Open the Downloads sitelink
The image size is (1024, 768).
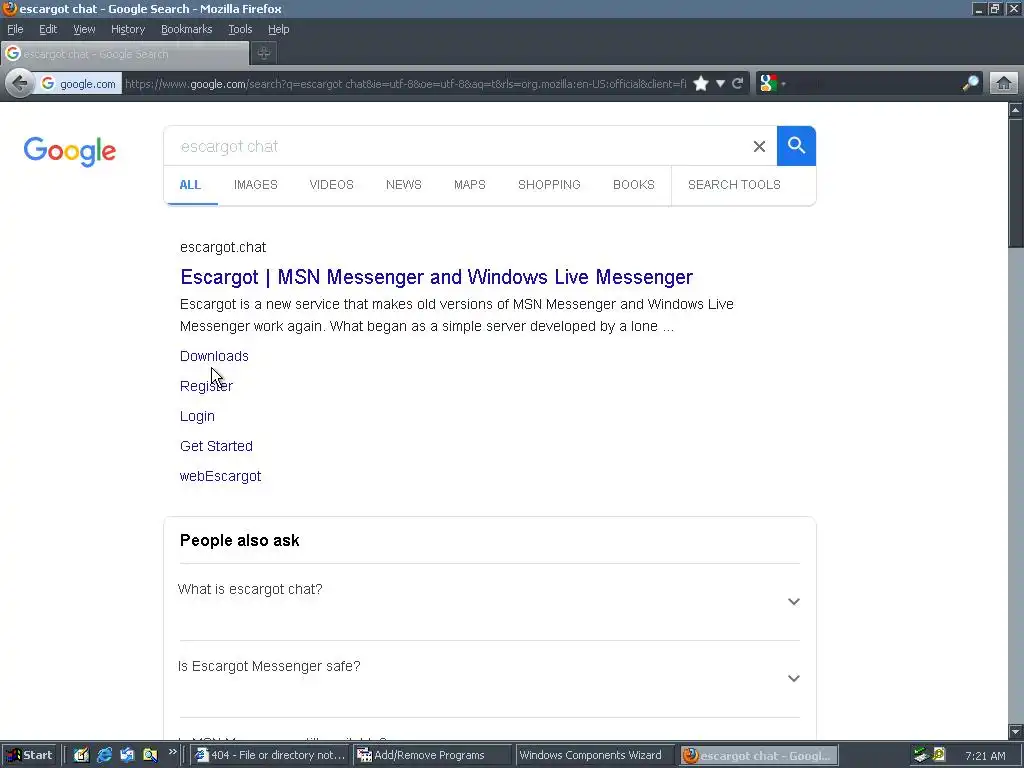pos(214,356)
